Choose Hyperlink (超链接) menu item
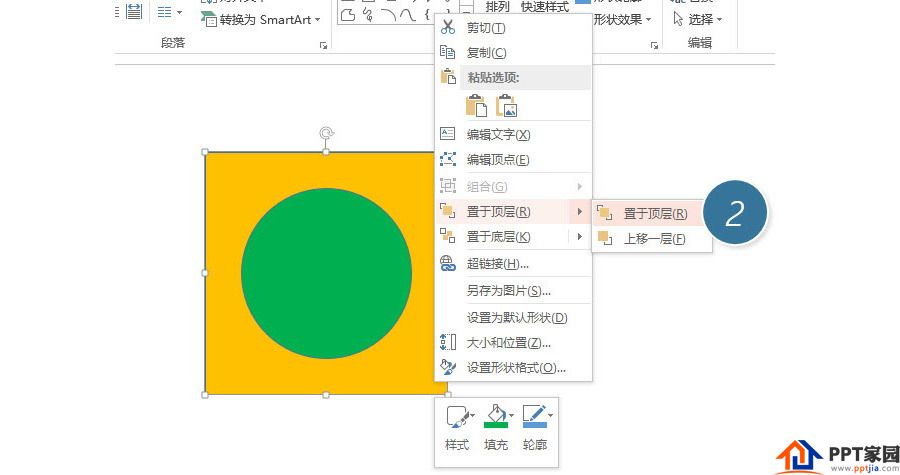 click(513, 263)
